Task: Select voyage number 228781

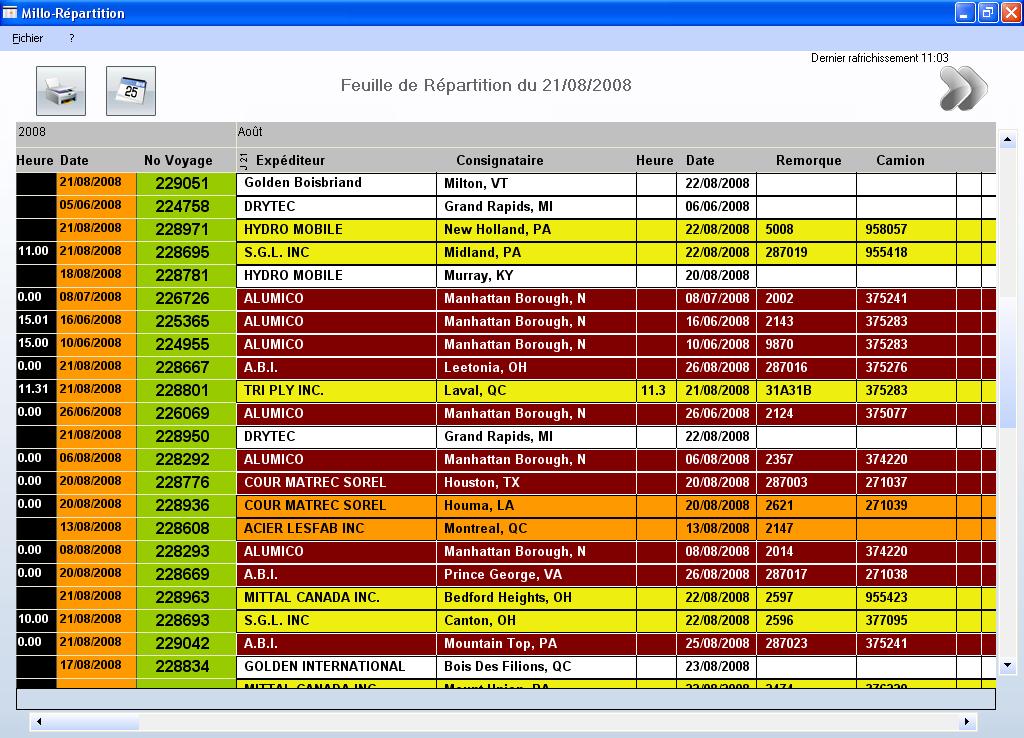Action: pos(185,275)
